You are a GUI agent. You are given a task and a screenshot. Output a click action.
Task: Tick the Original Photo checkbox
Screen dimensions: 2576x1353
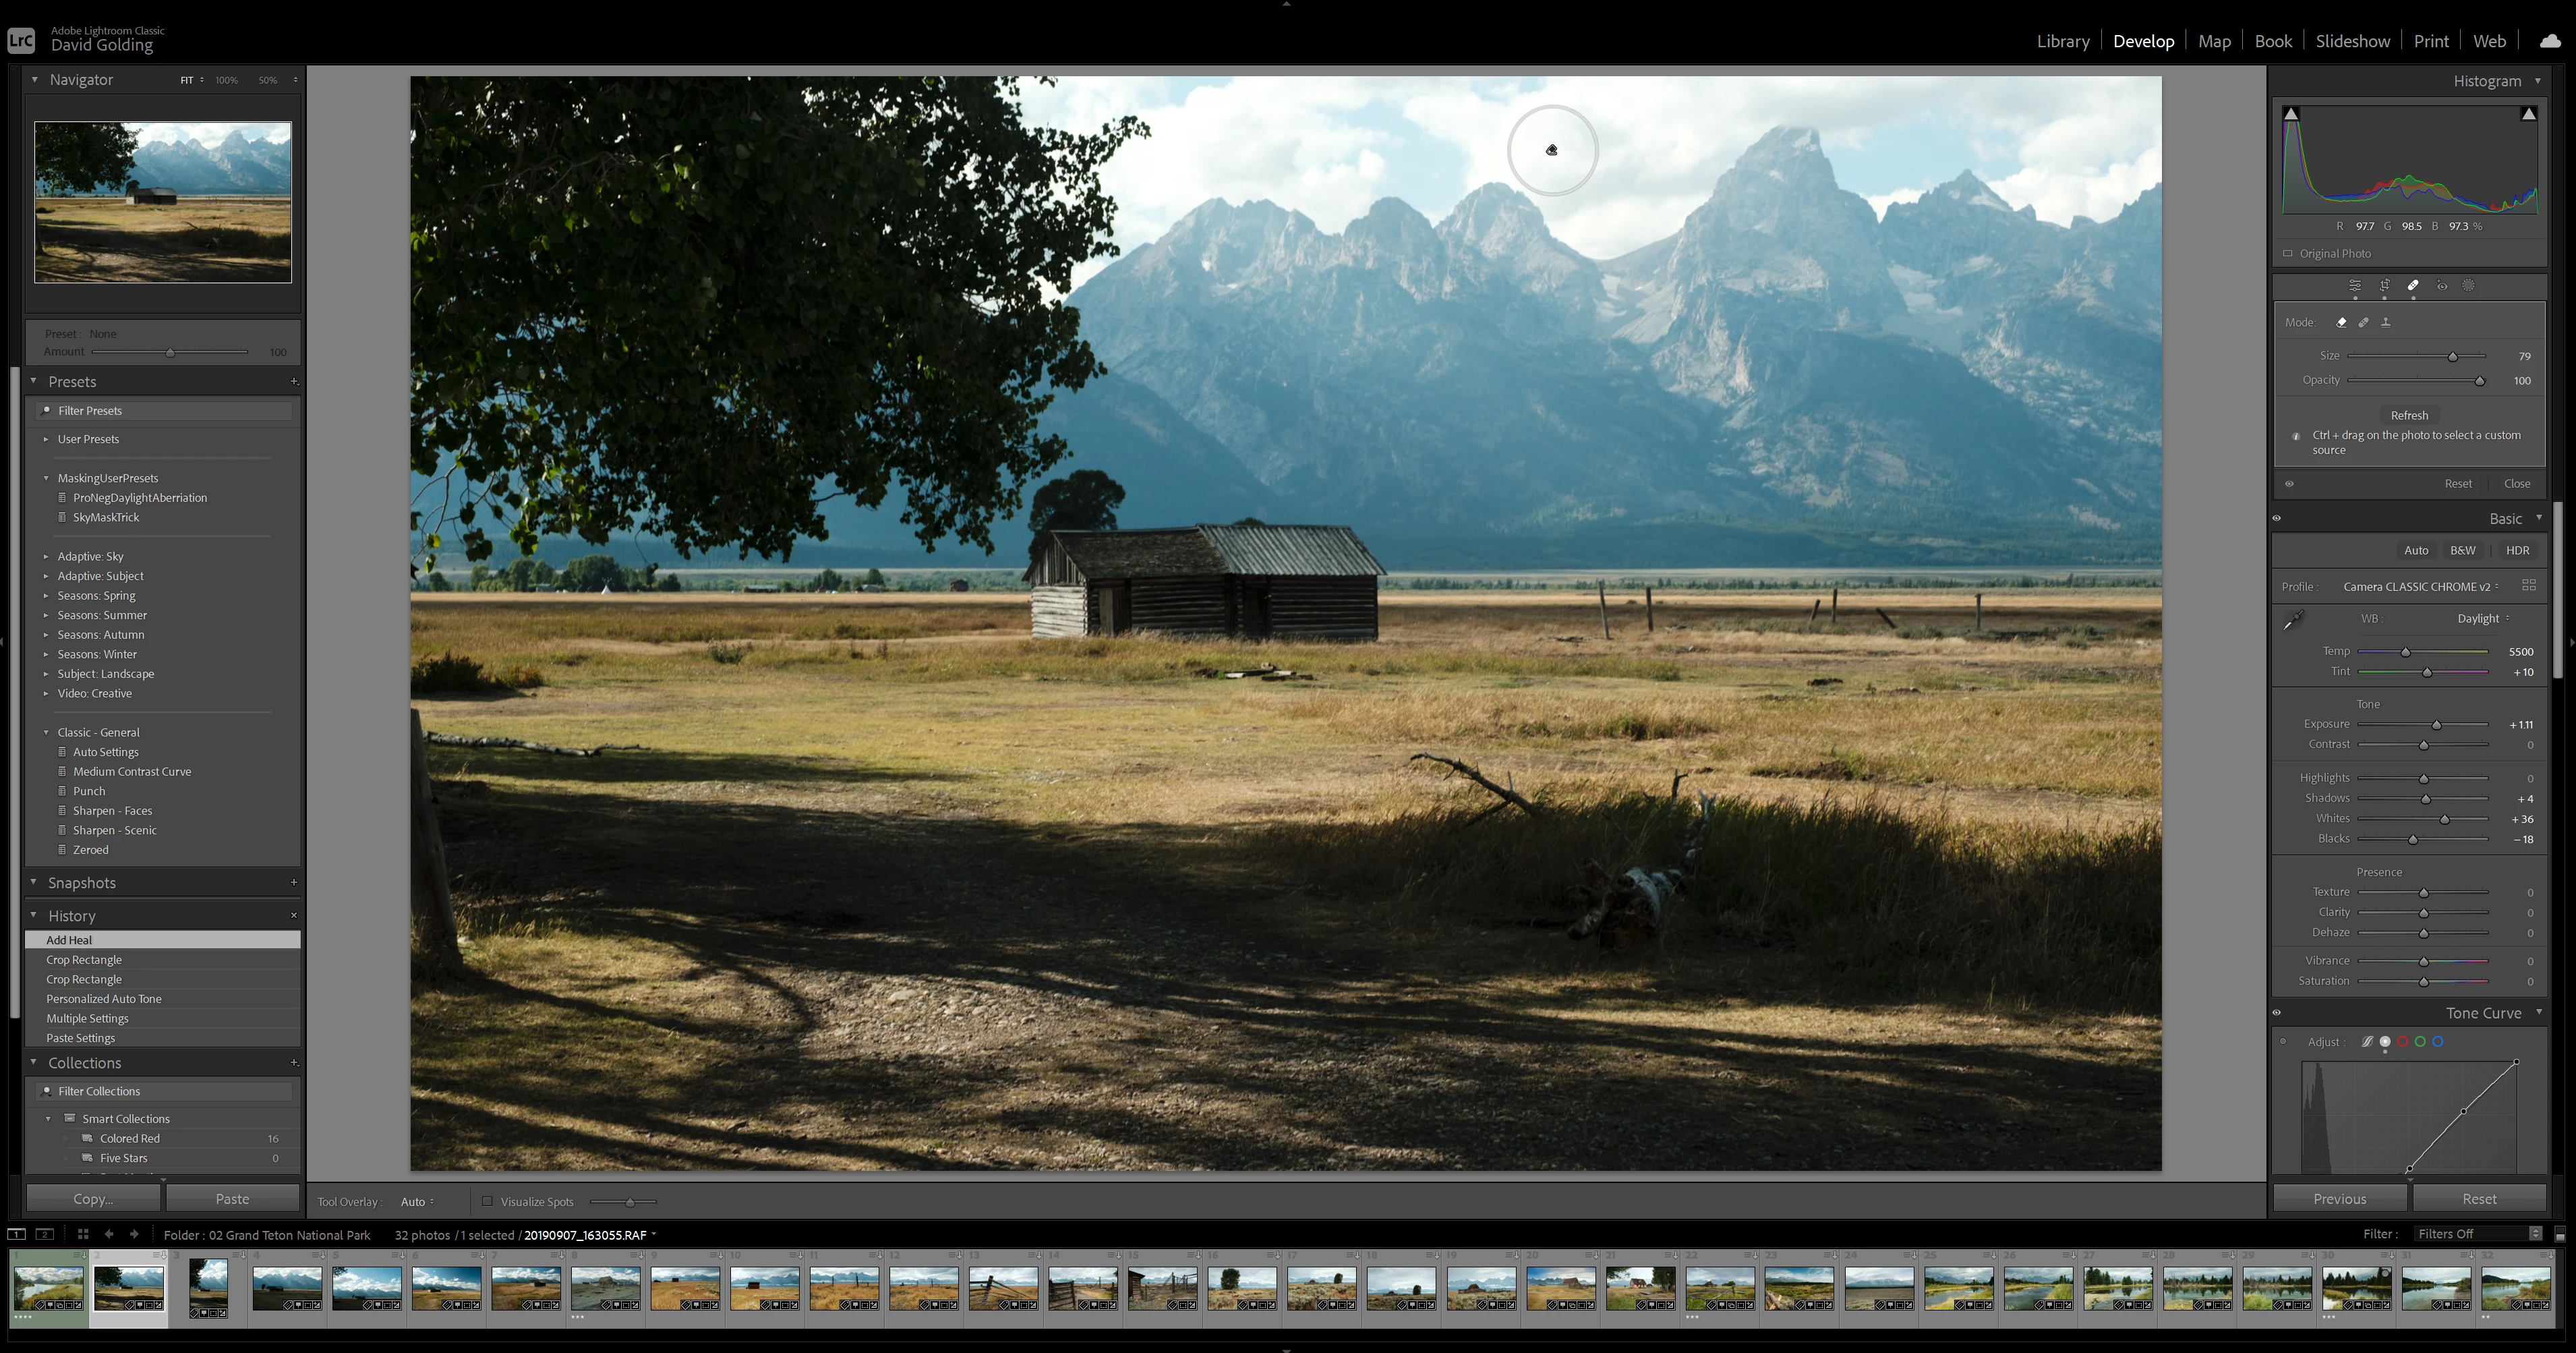tap(2288, 253)
